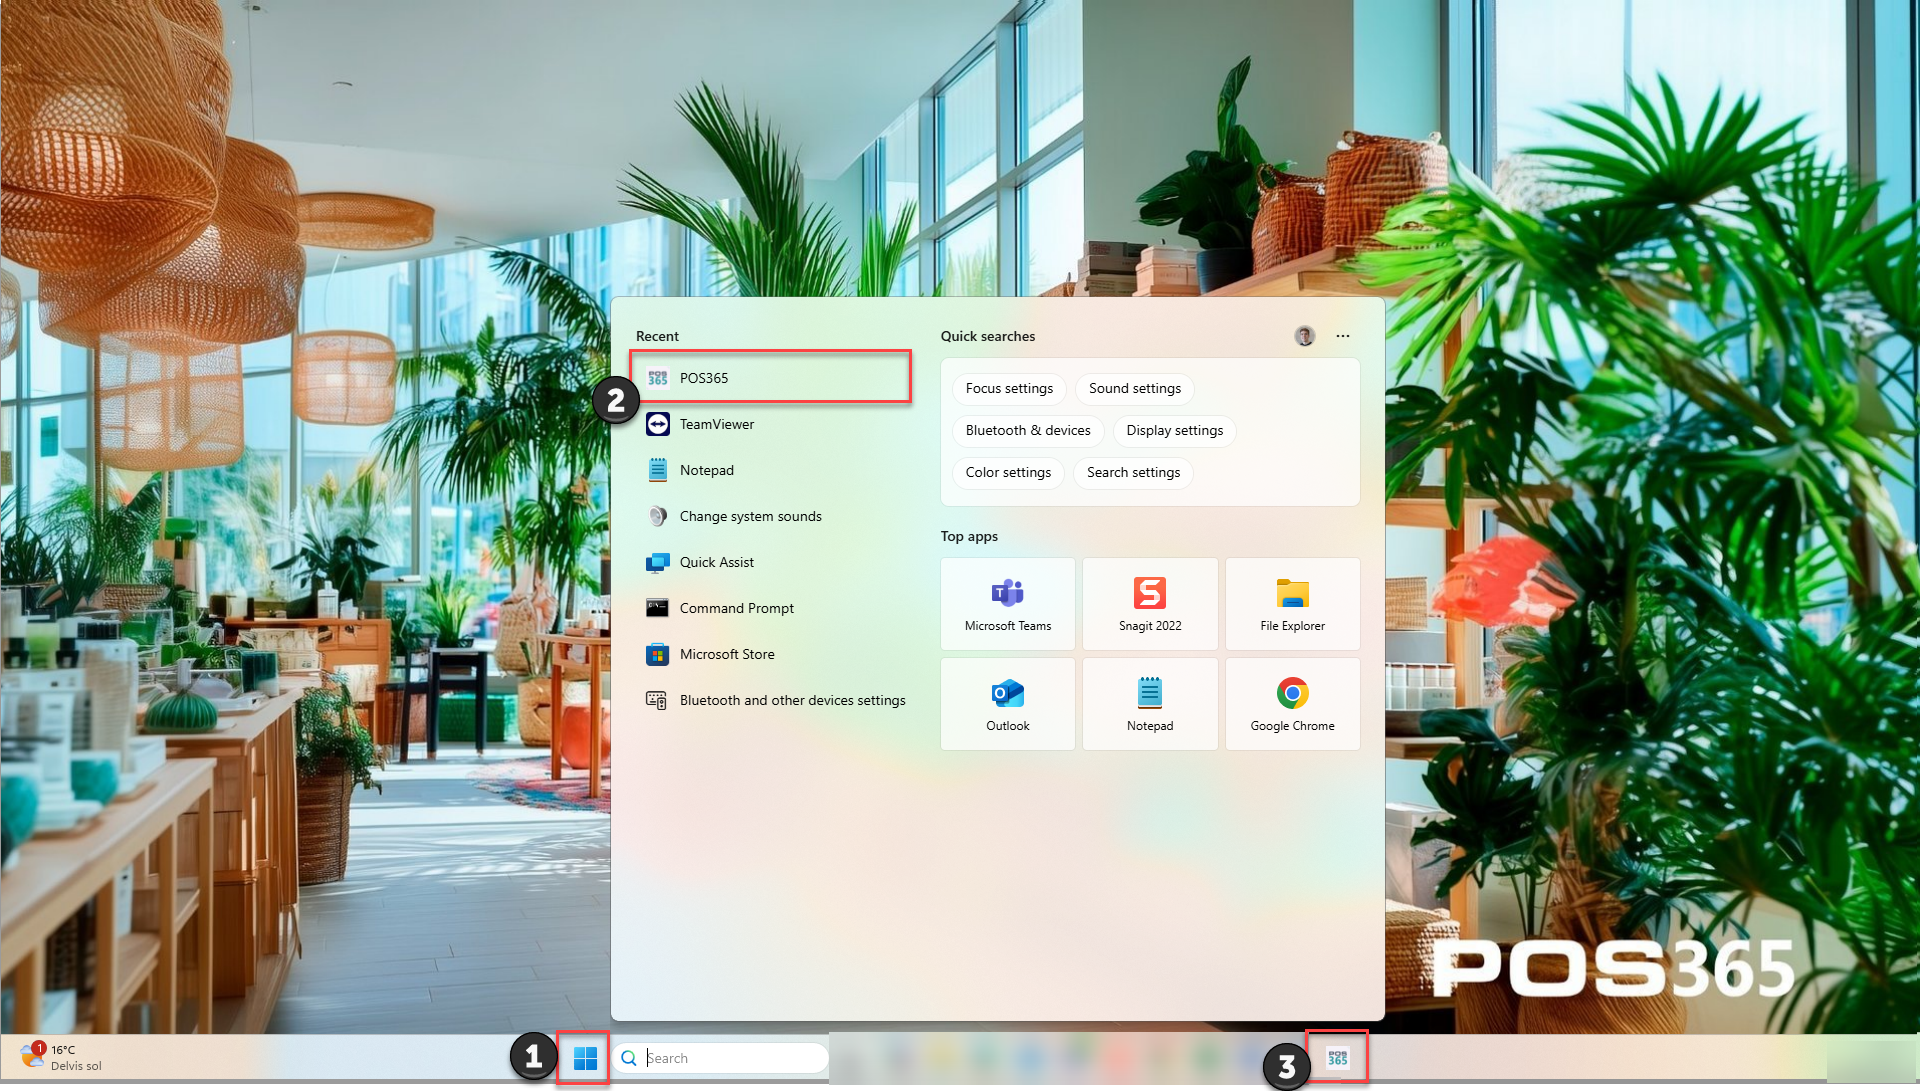Viewport: 1920px width, 1091px height.
Task: Open the three-dots more options menu
Action: (x=1342, y=336)
